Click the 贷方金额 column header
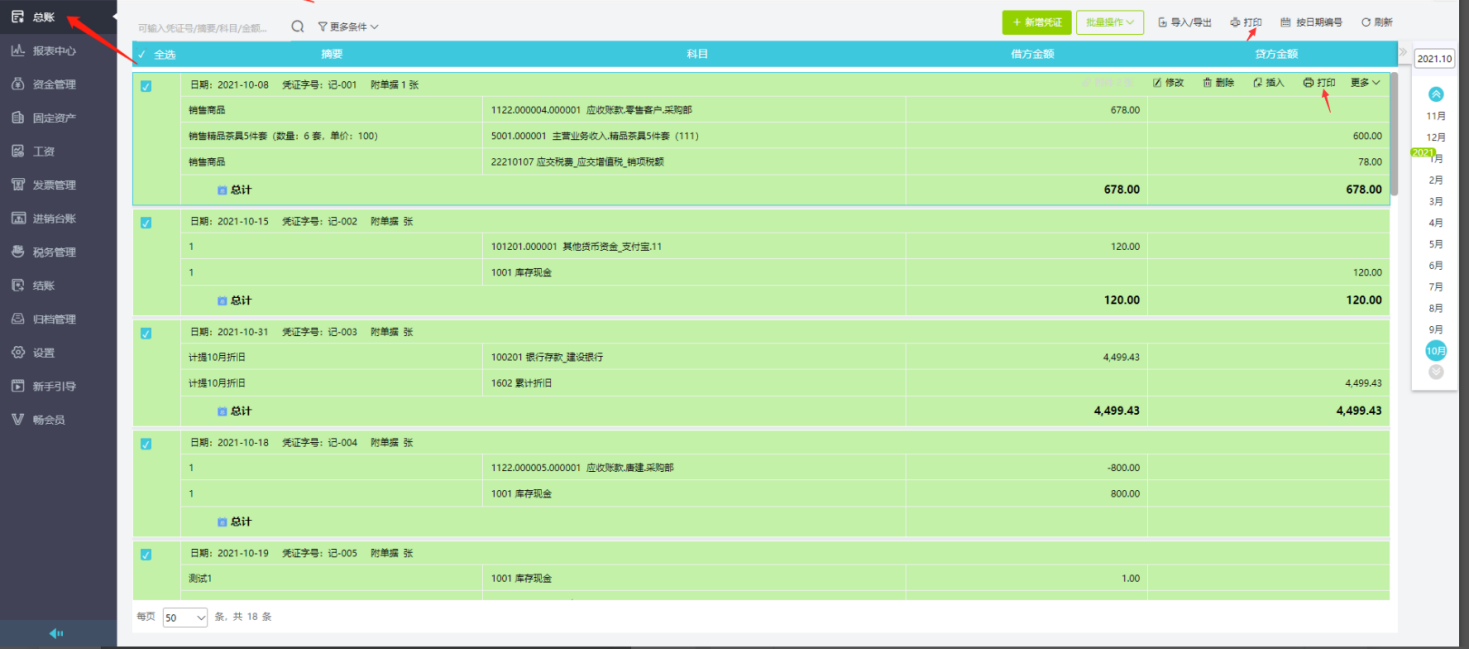Screen dimensions: 1469x649 click(1275, 54)
